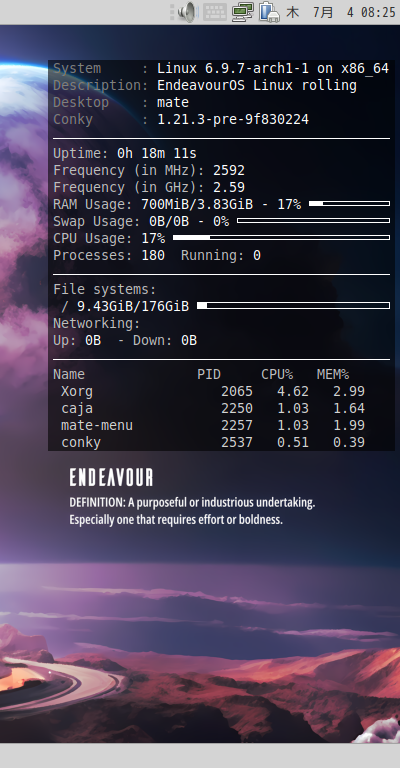This screenshot has width=400, height=768.
Task: Open the volume speaker tray icon
Action: click(187, 12)
